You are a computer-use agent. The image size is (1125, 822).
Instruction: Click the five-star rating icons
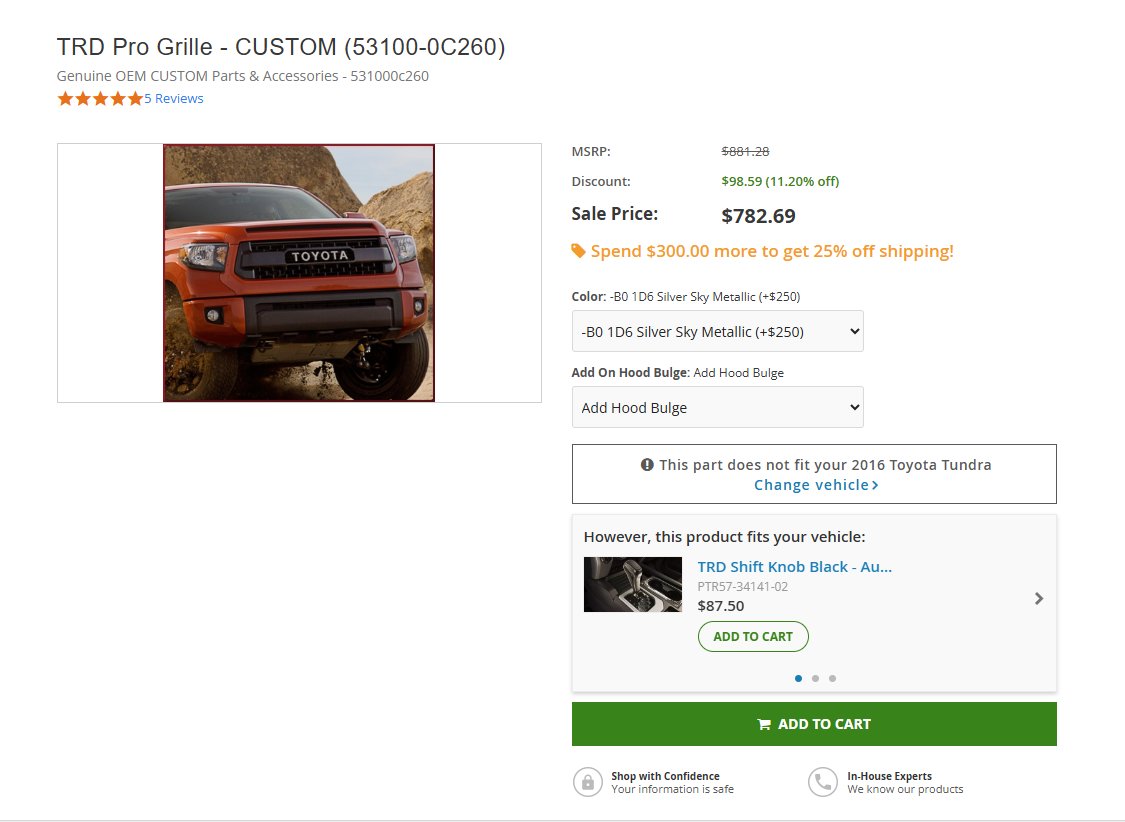[100, 99]
